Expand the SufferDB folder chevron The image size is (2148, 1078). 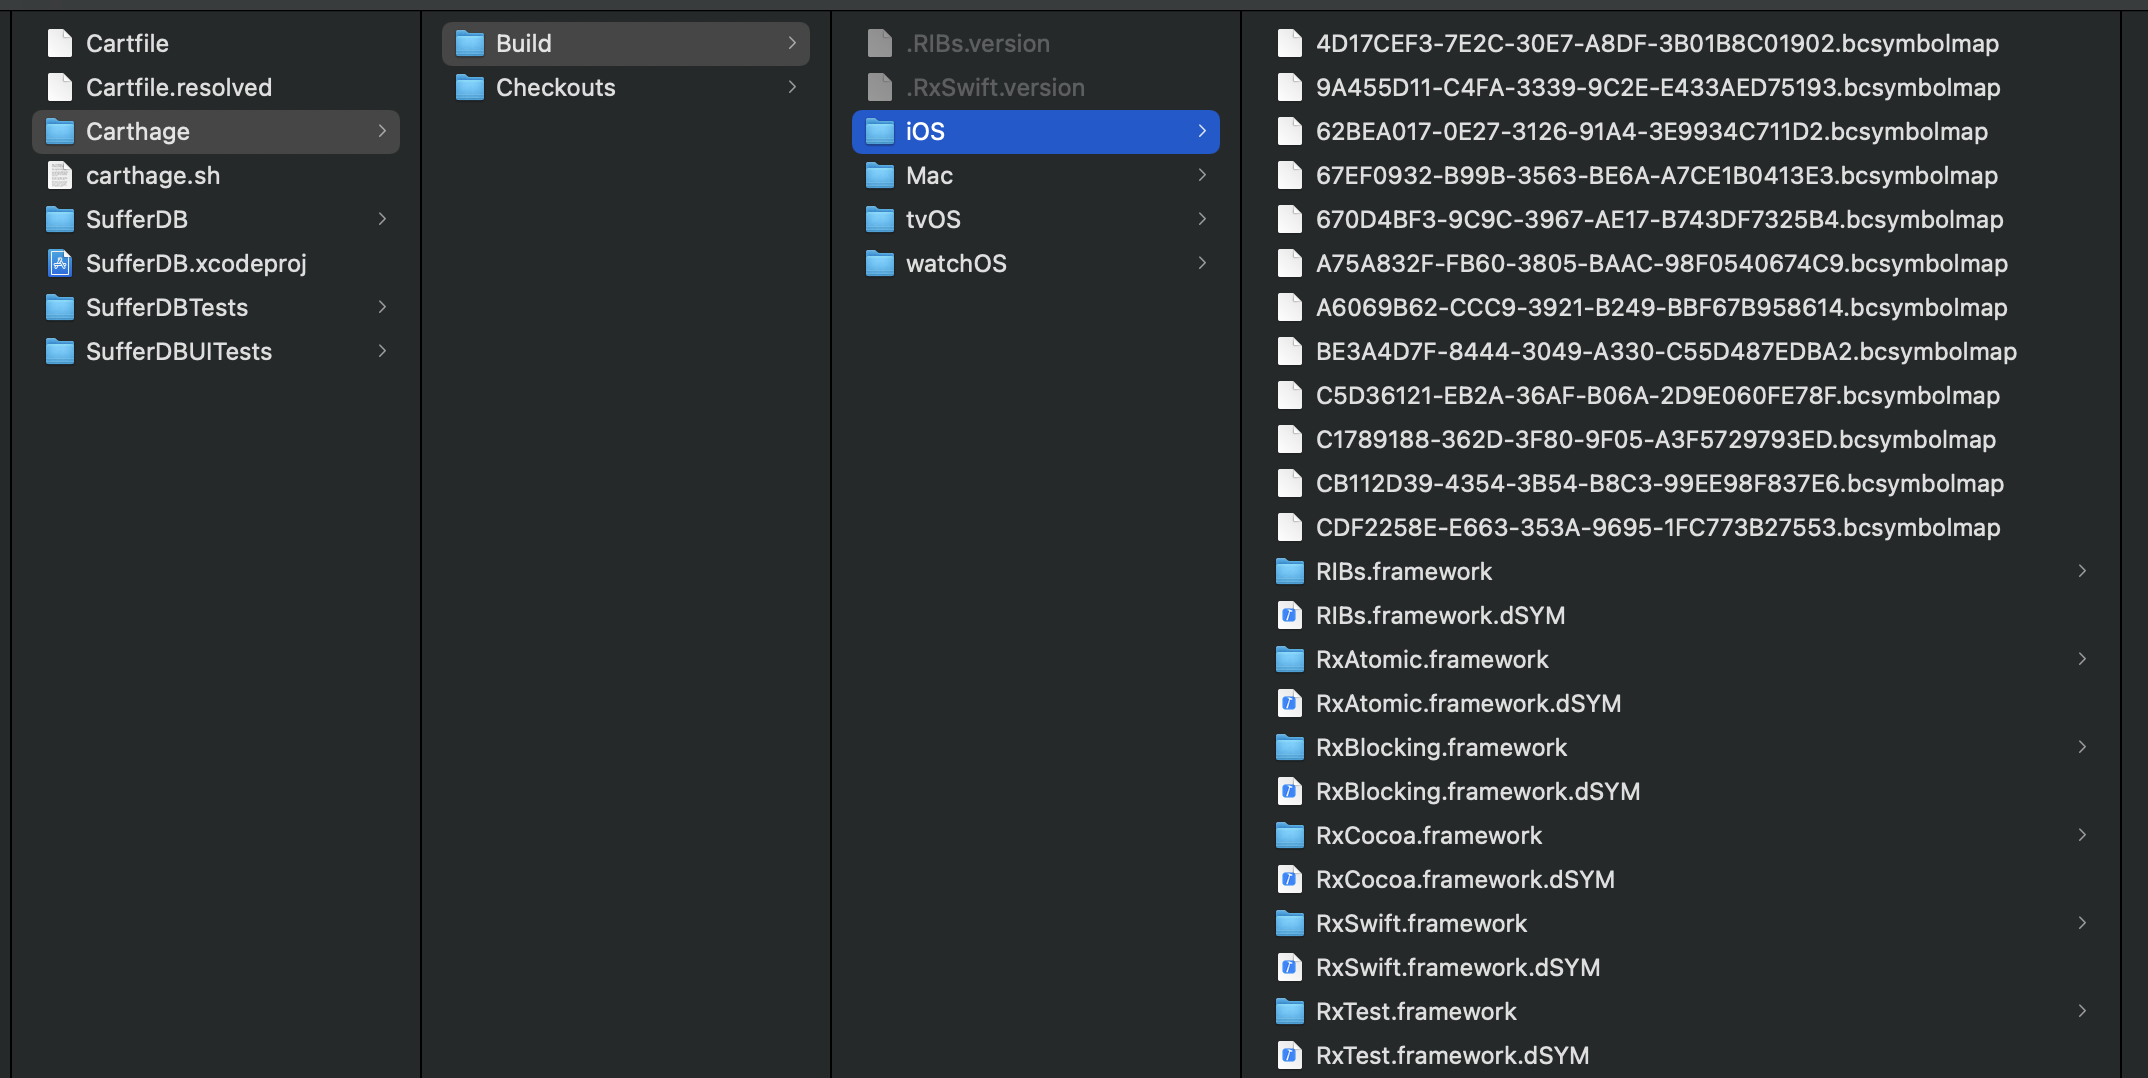click(382, 219)
